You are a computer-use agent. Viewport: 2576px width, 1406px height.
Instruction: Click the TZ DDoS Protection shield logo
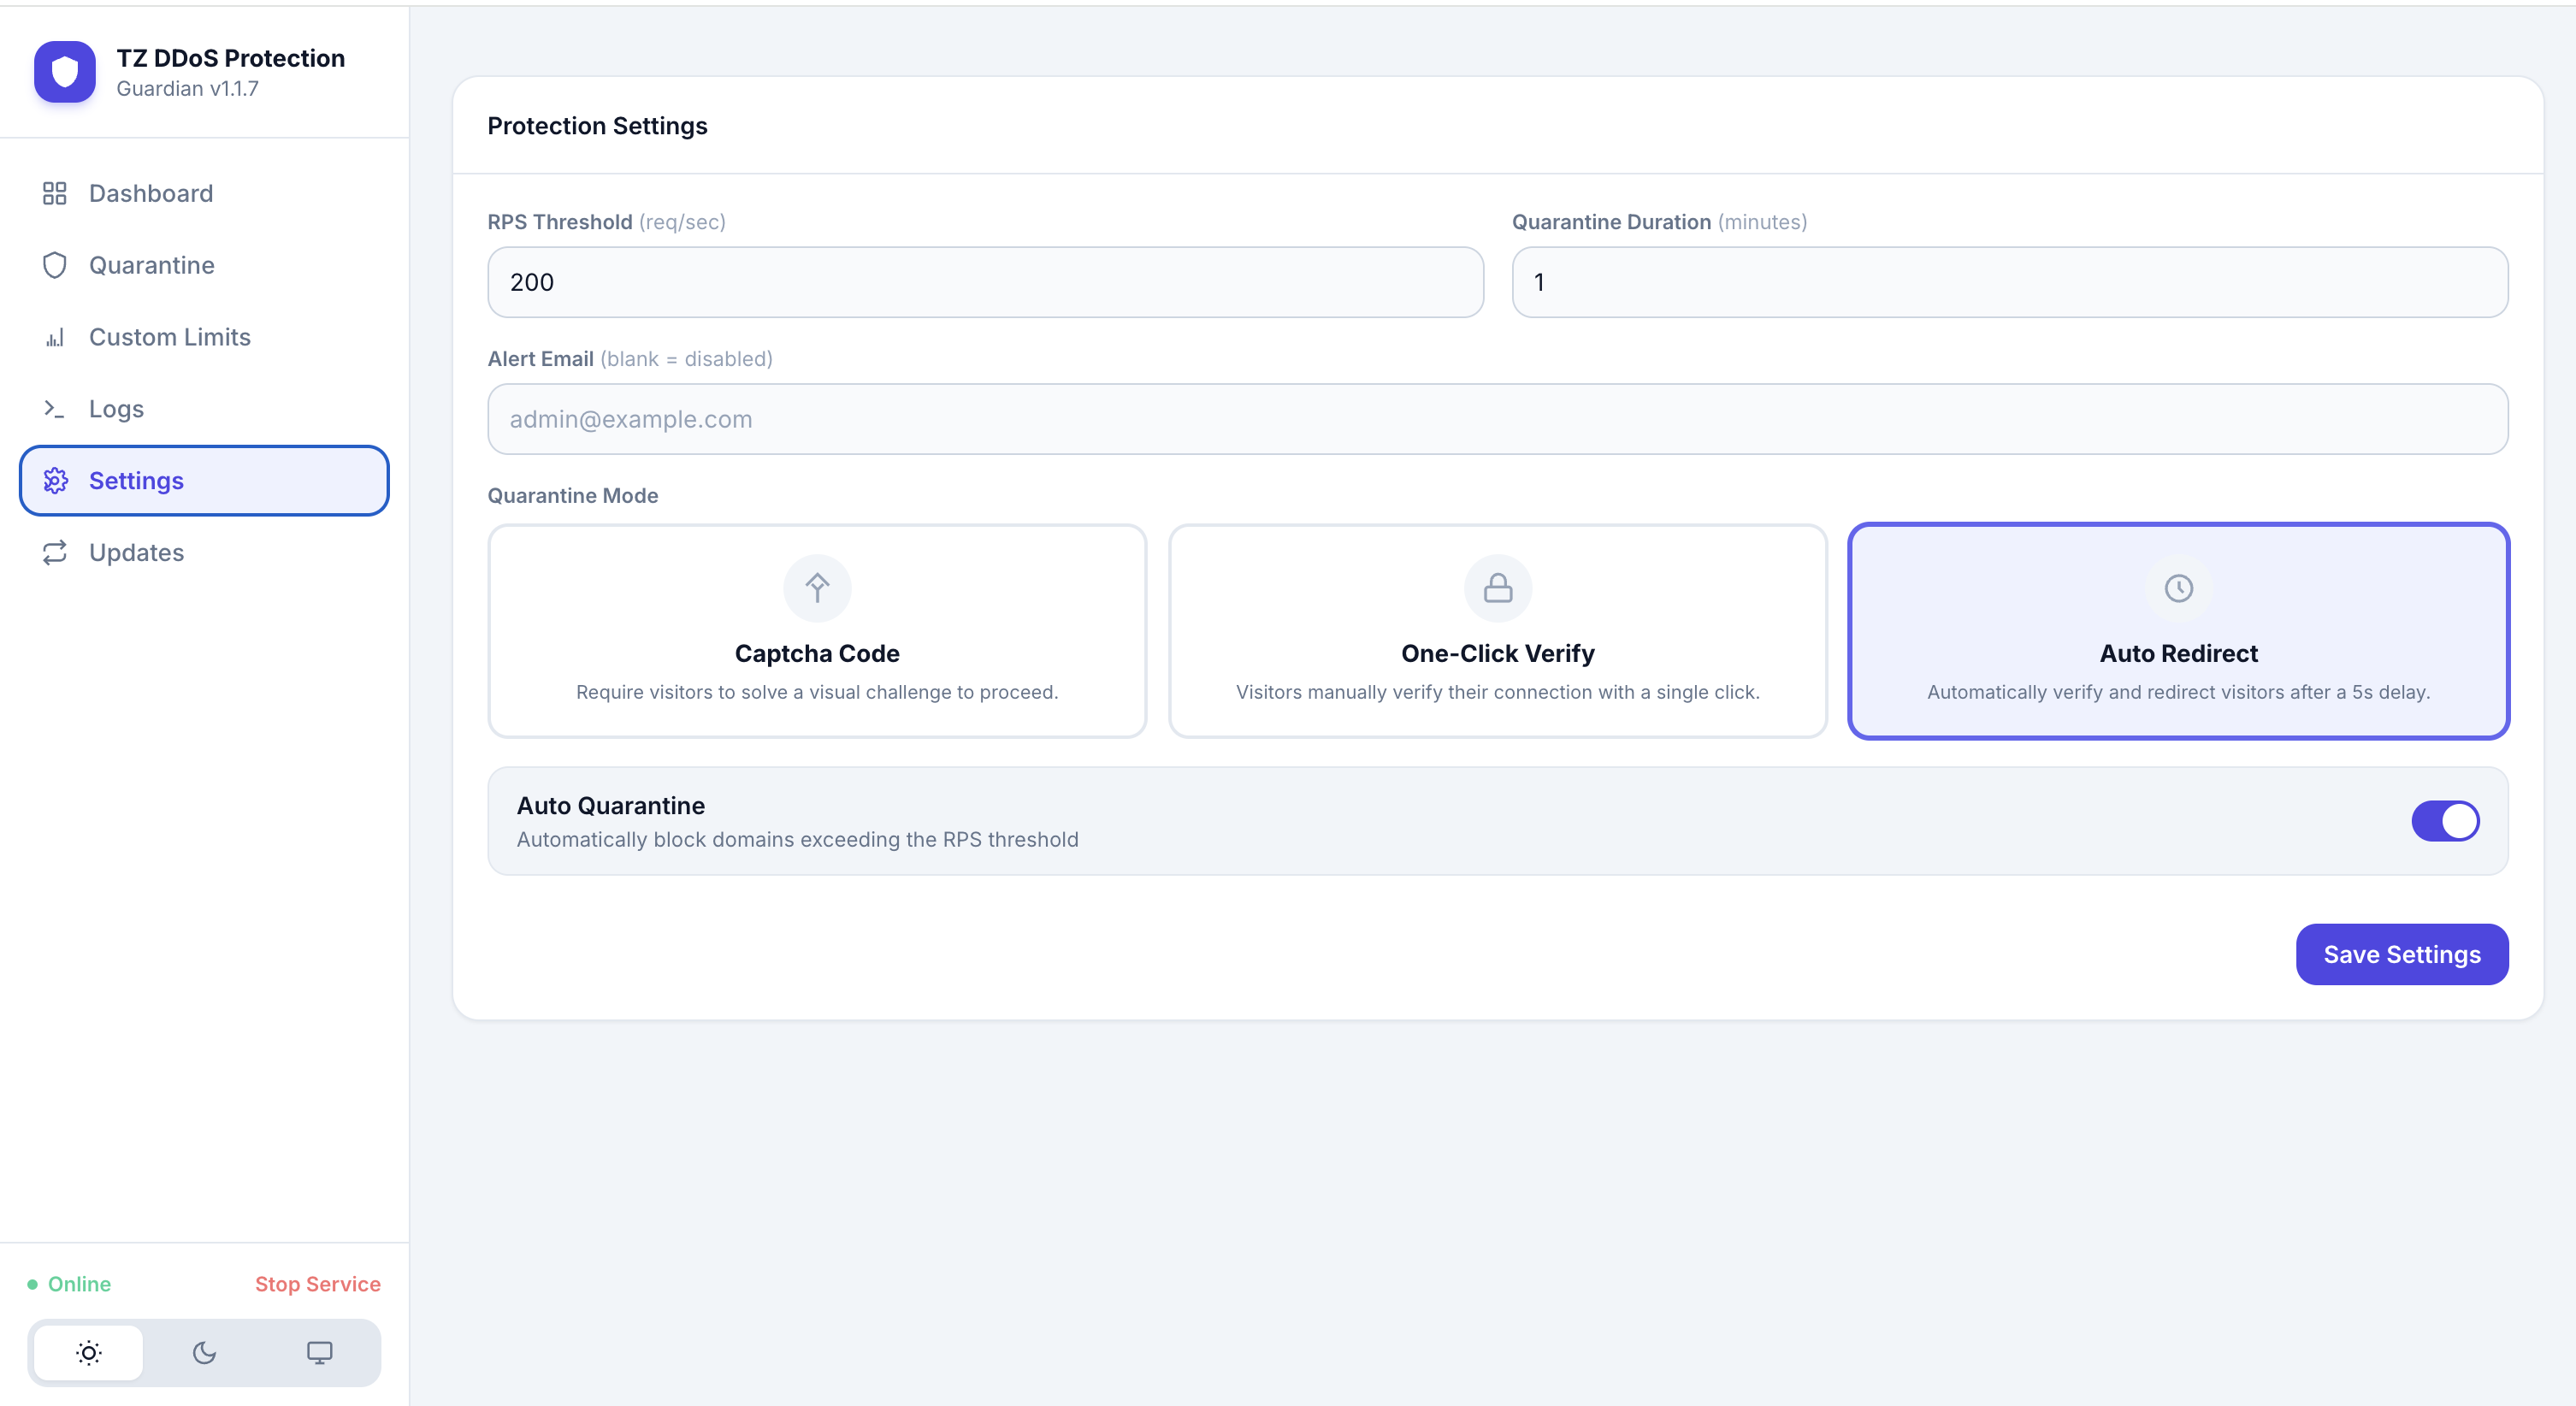(64, 71)
